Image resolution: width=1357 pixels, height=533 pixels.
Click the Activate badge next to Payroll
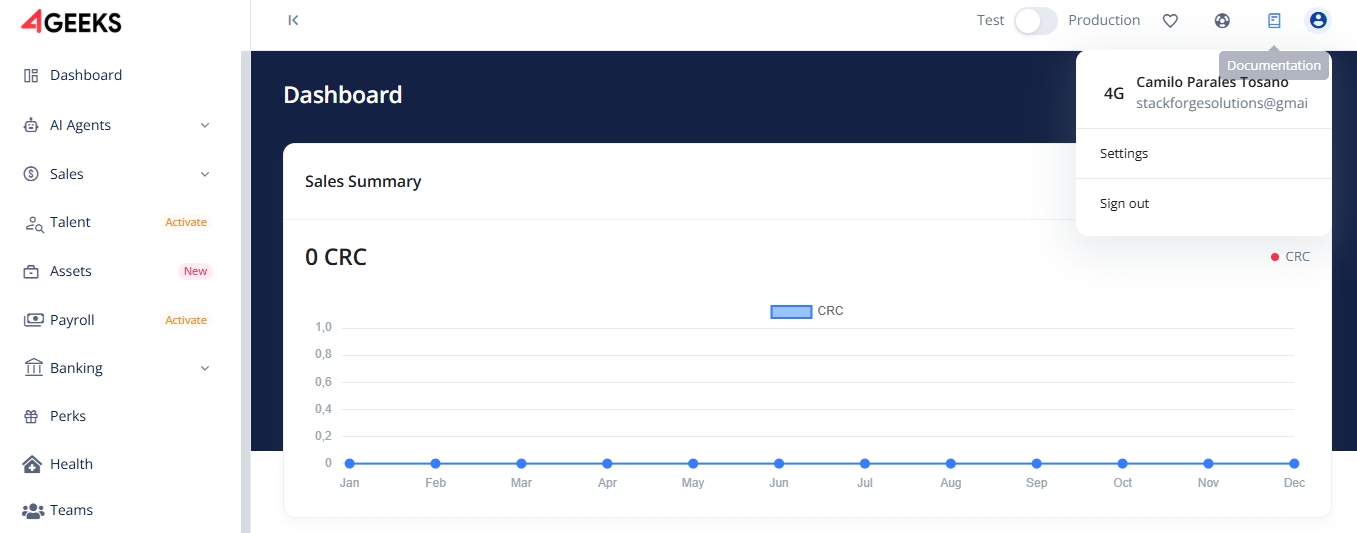click(186, 320)
